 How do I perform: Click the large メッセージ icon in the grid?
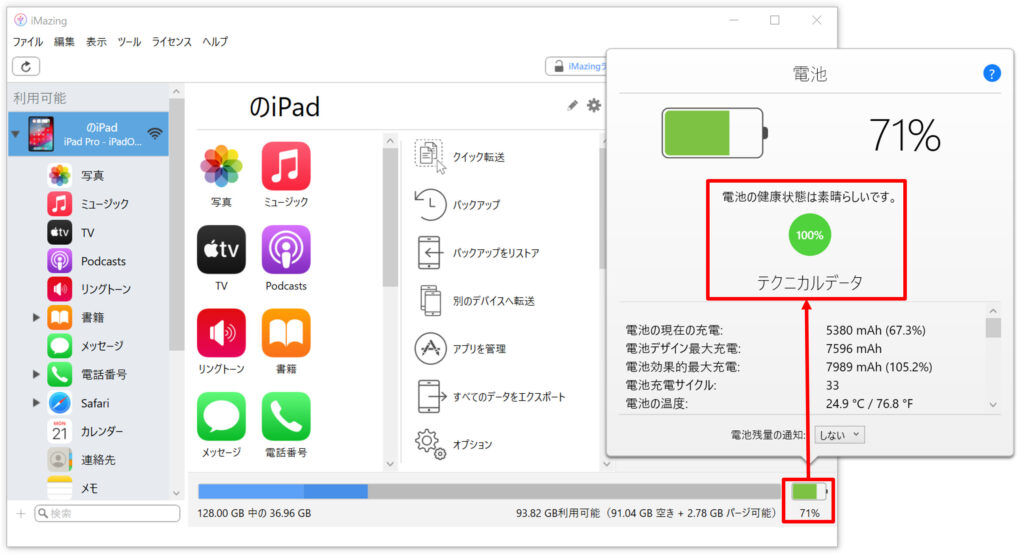tap(221, 417)
